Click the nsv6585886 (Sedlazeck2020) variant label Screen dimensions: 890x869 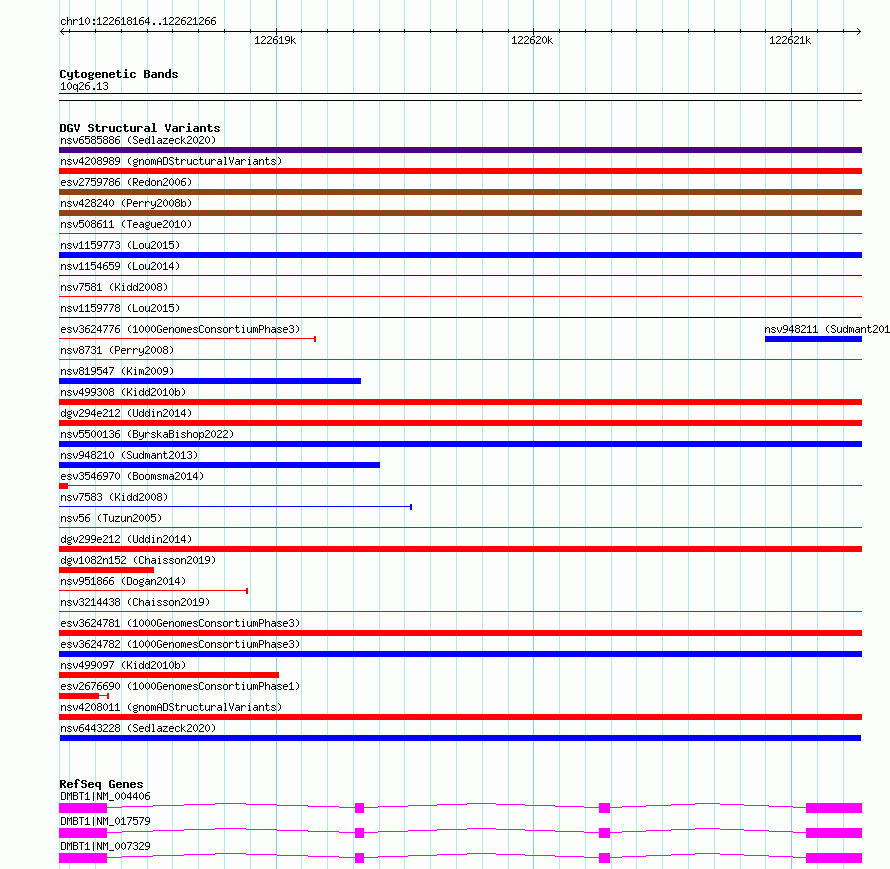click(x=138, y=140)
